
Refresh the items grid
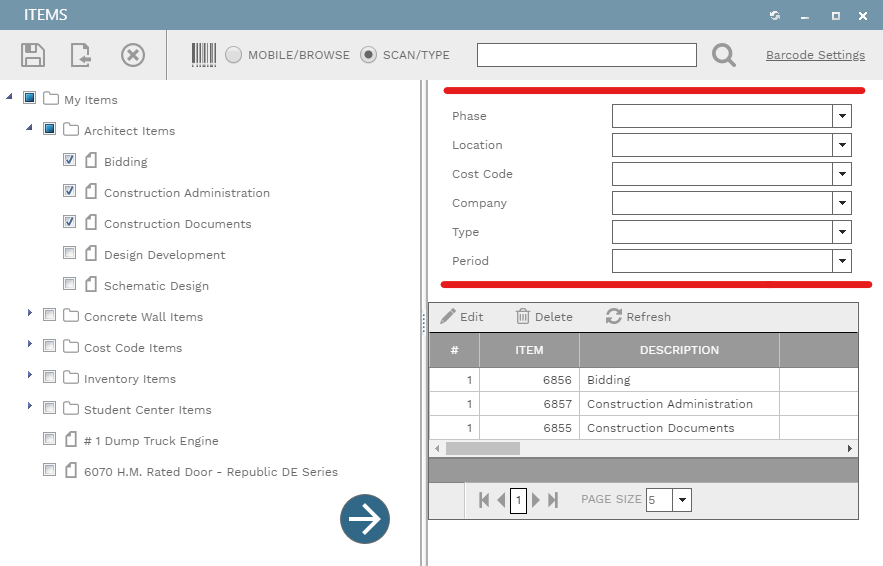click(638, 317)
